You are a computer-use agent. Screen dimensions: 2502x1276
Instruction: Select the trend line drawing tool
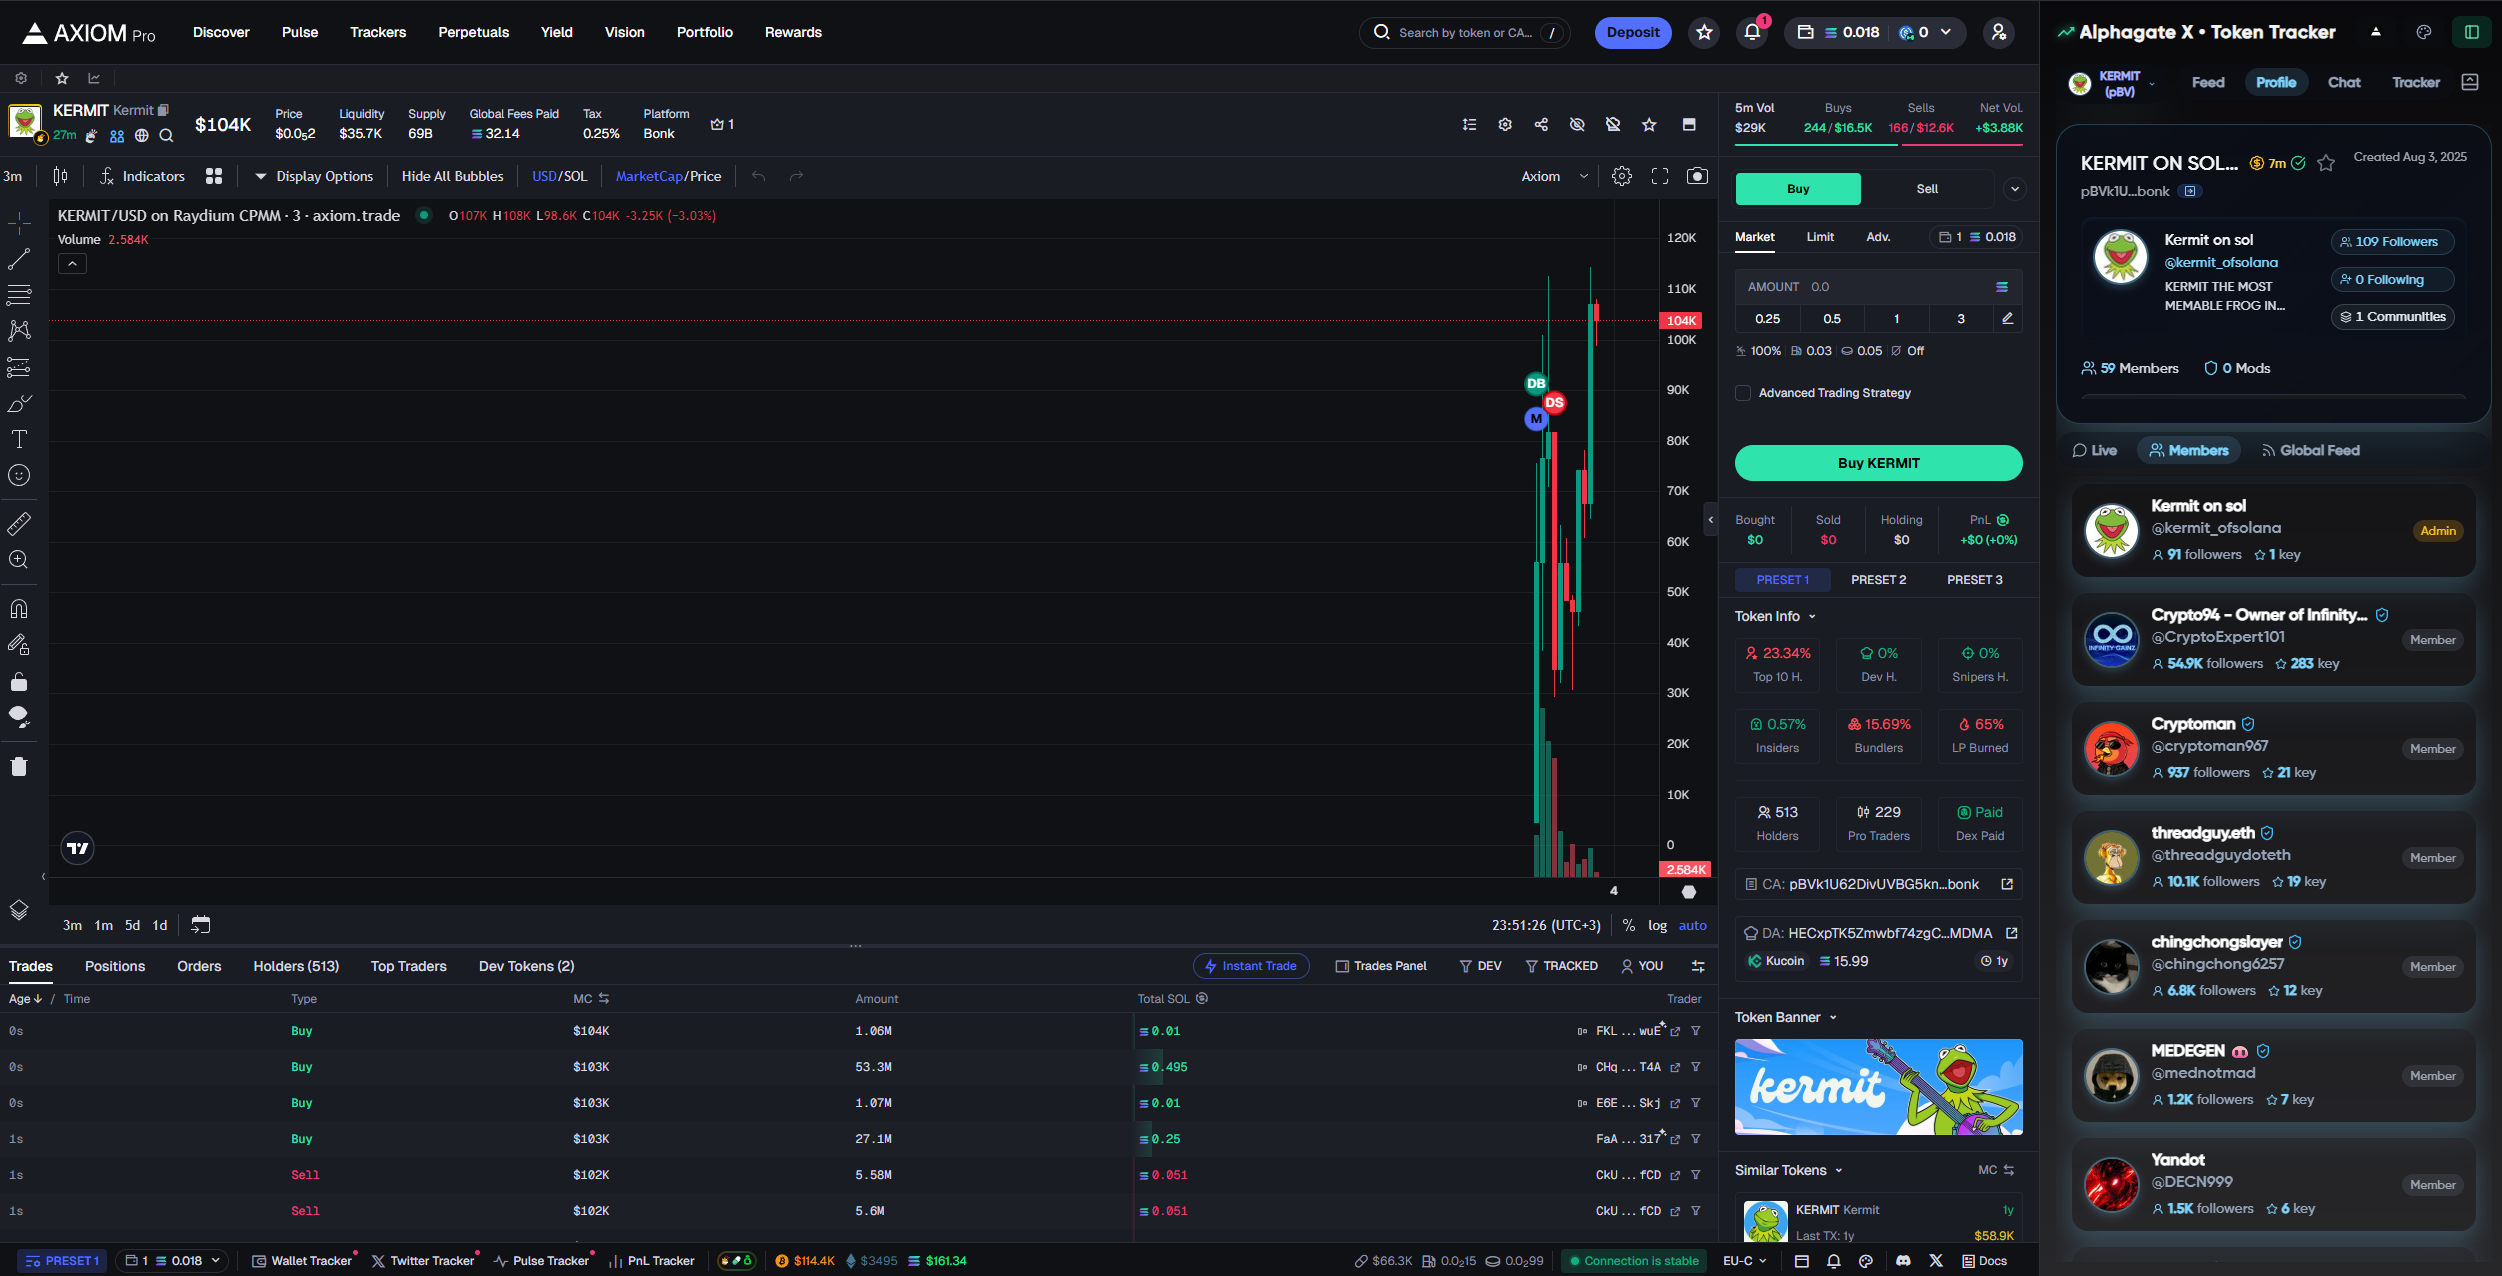19,259
